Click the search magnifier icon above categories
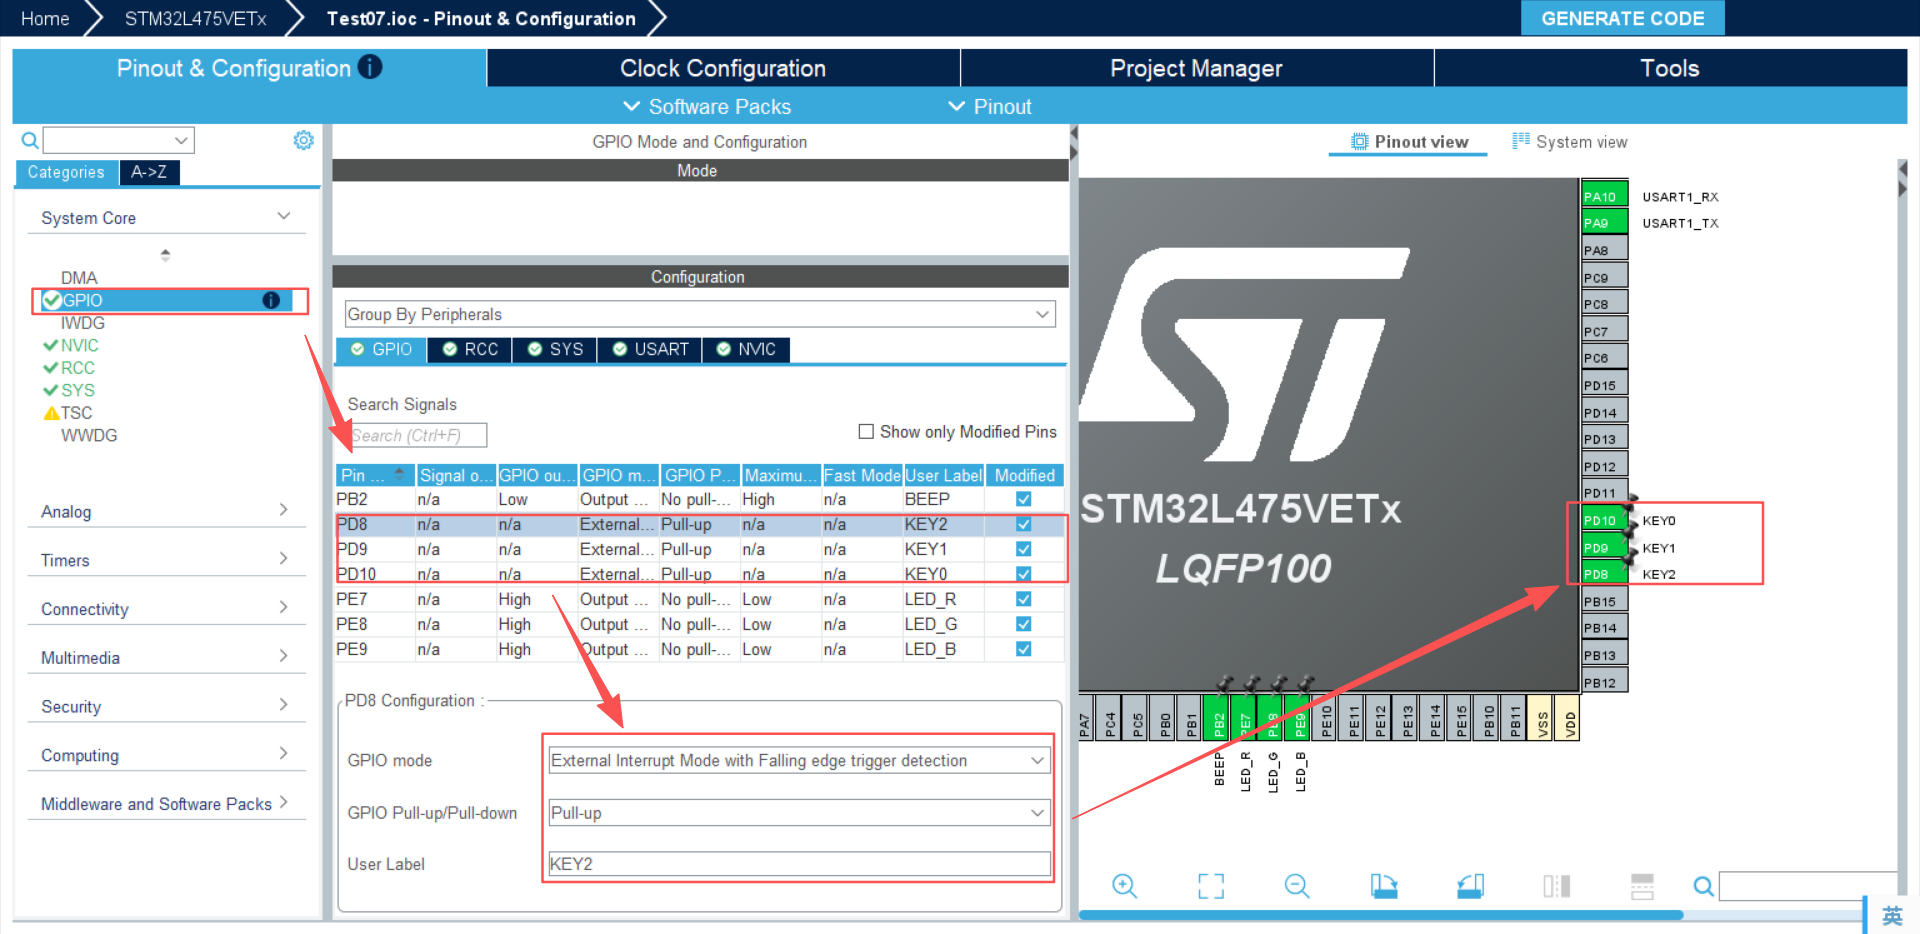 (30, 140)
